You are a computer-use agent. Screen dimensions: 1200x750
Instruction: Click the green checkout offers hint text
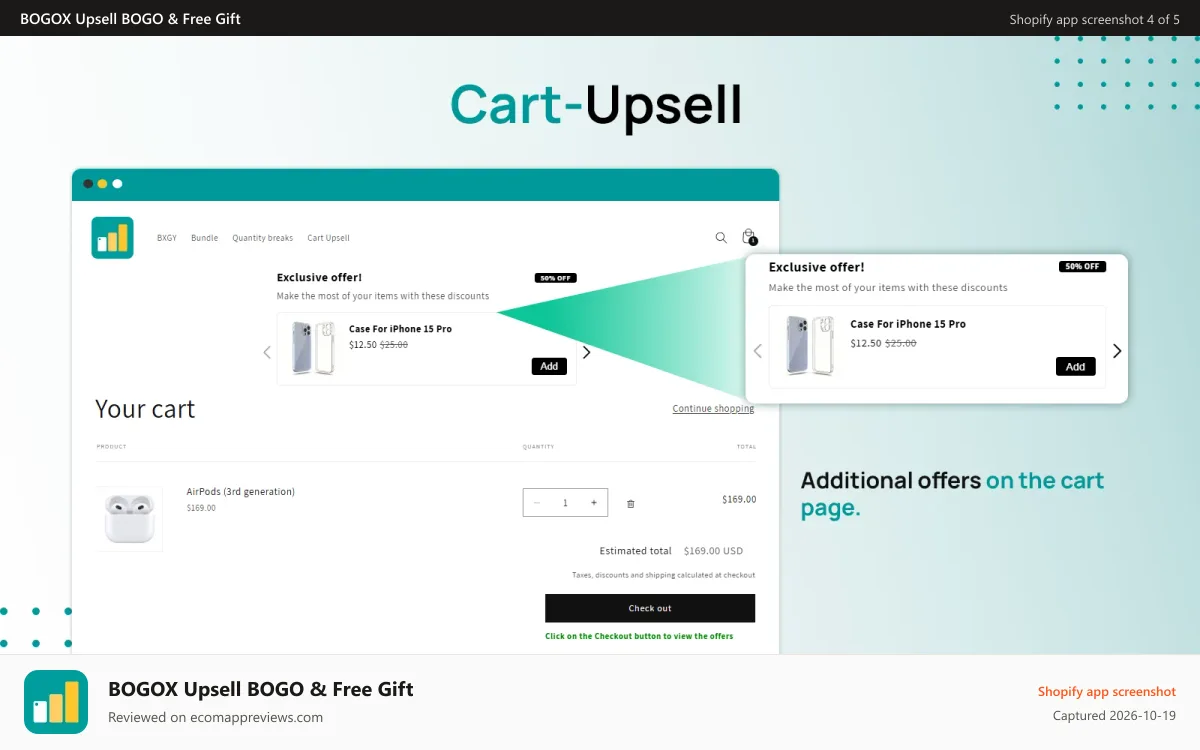tap(639, 636)
